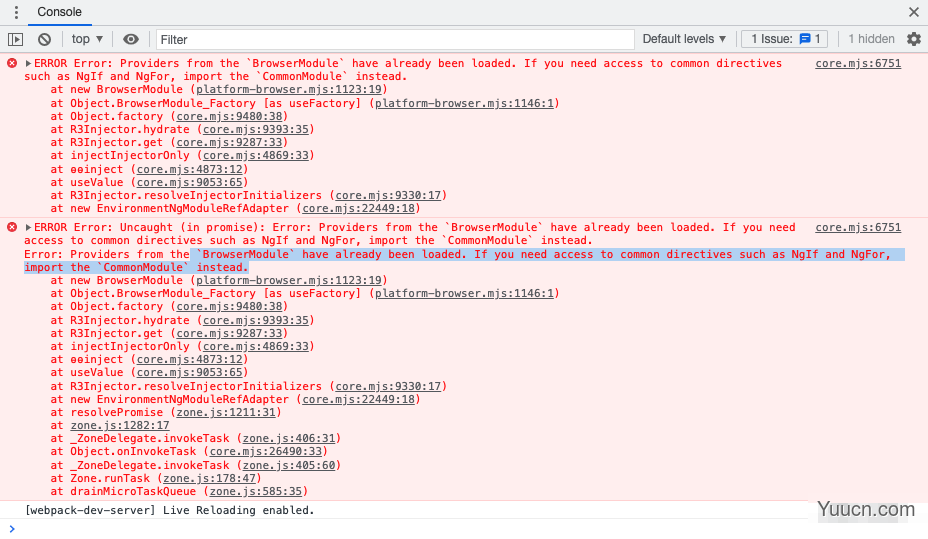Open platform-browser.mjs:1123:19 in first stack trace
The image size is (928, 539).
point(289,89)
